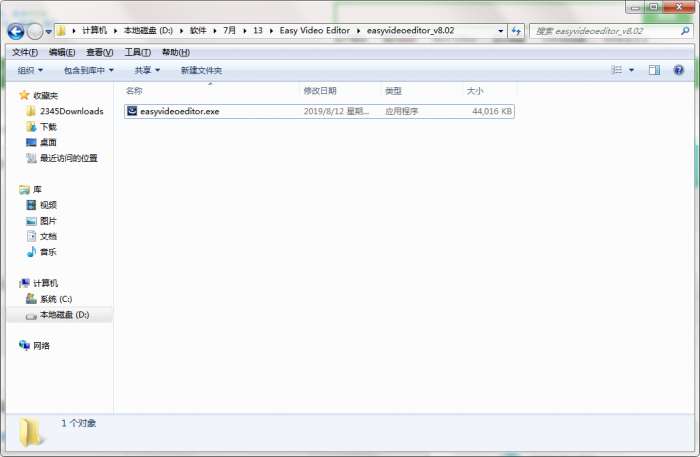Open the 图片 library
The height and width of the screenshot is (457, 700).
[48, 221]
